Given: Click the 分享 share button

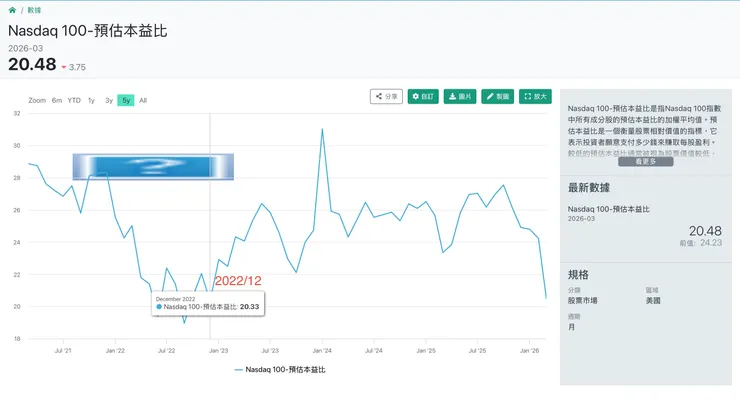Looking at the screenshot, I should [x=386, y=96].
